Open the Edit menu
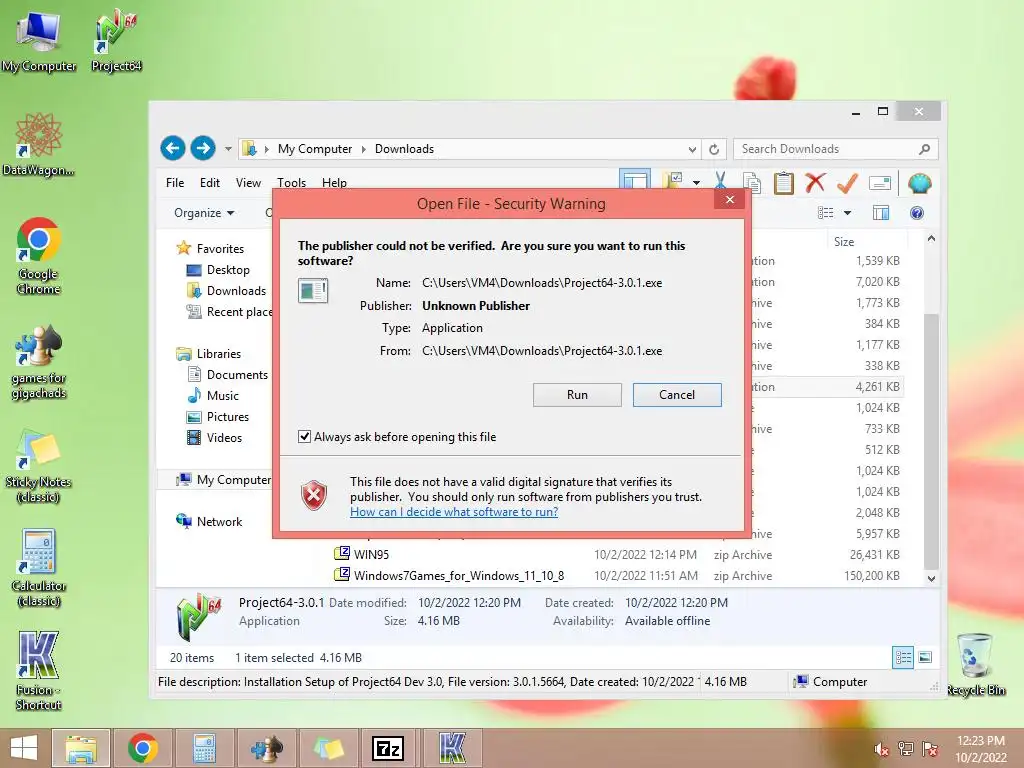The width and height of the screenshot is (1024, 768). point(210,183)
